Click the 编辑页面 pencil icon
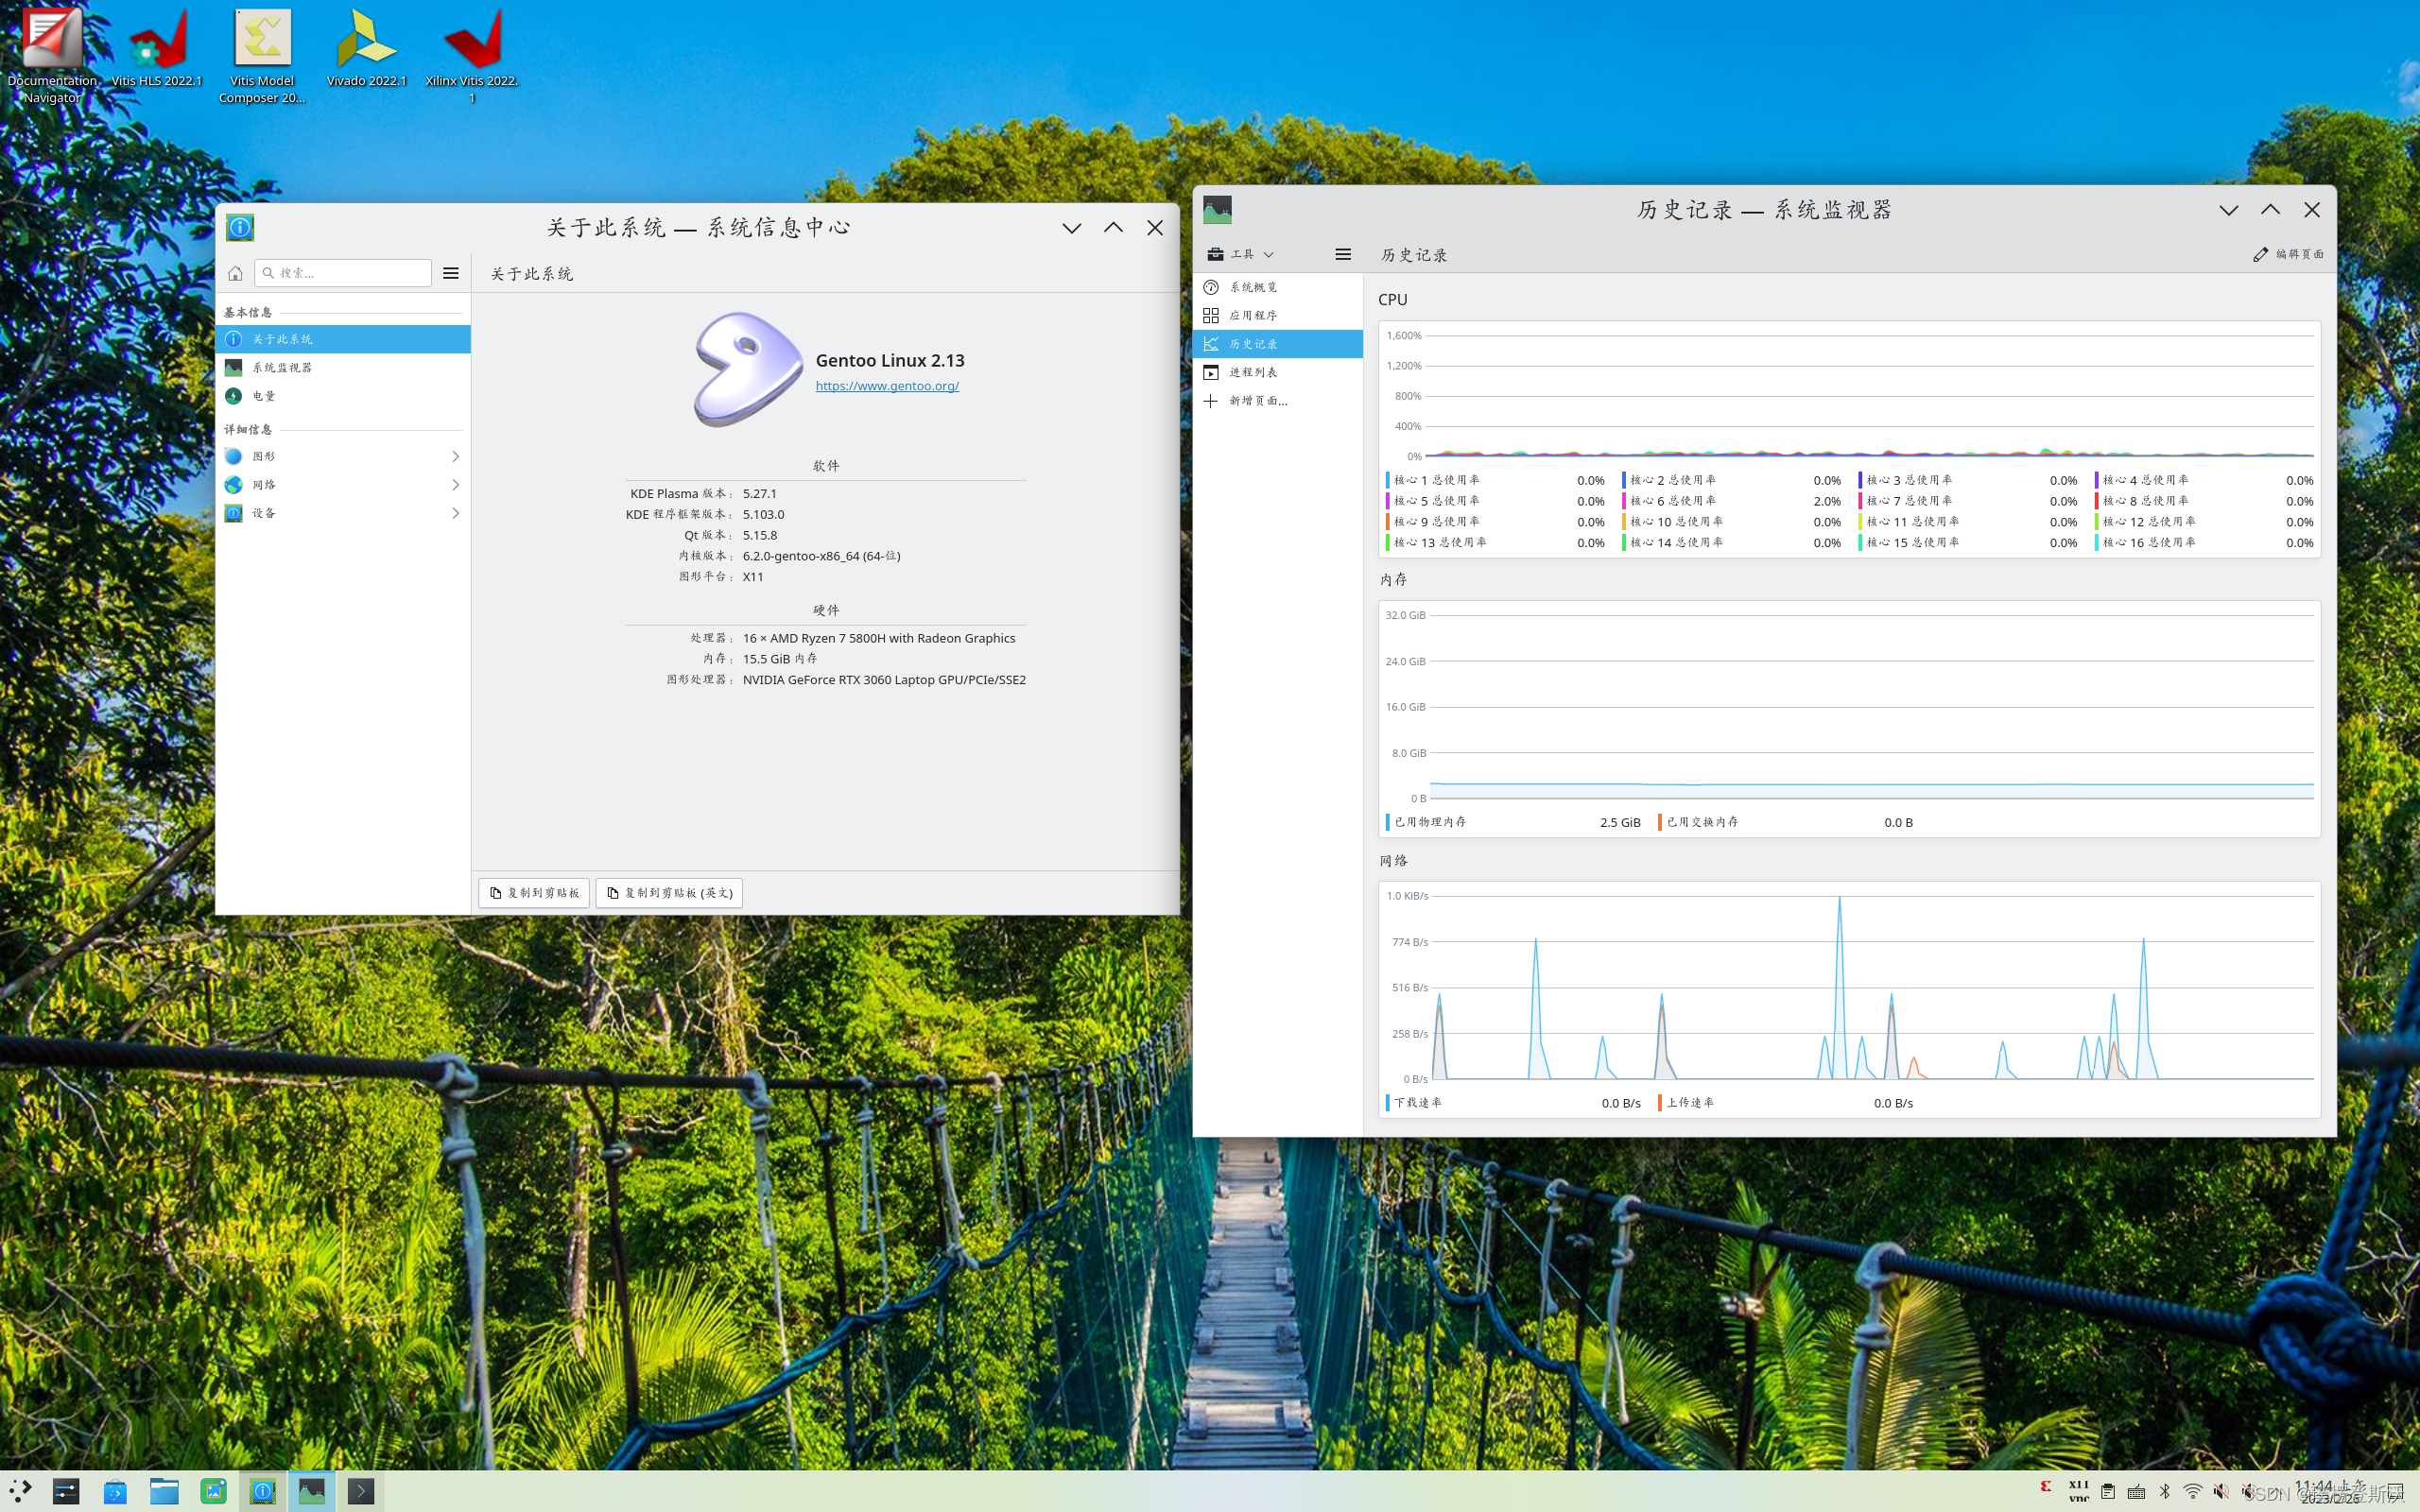 click(x=2260, y=254)
